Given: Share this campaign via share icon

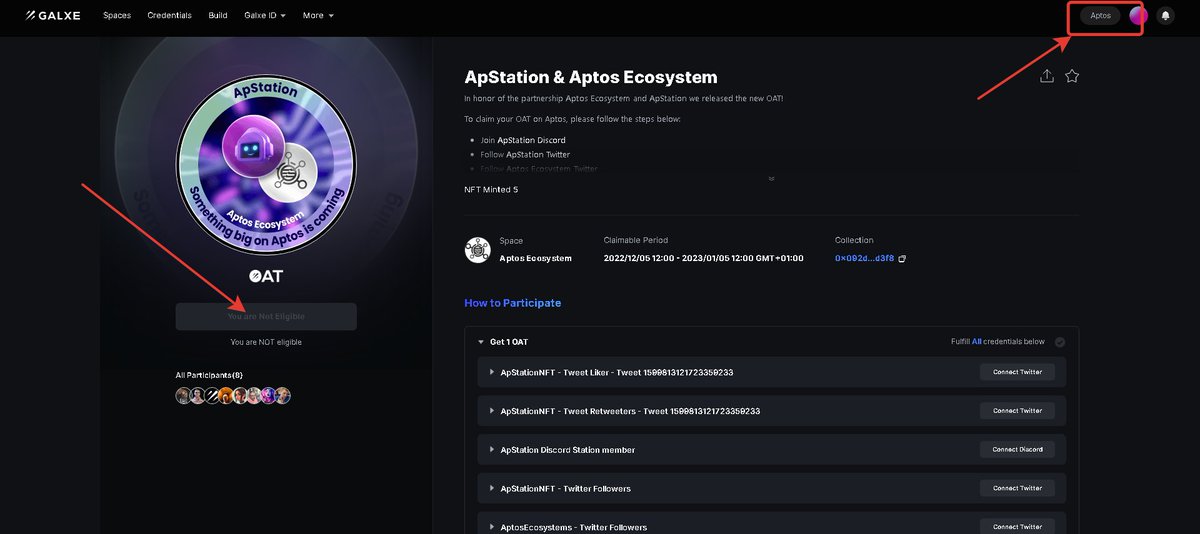Looking at the screenshot, I should 1047,76.
